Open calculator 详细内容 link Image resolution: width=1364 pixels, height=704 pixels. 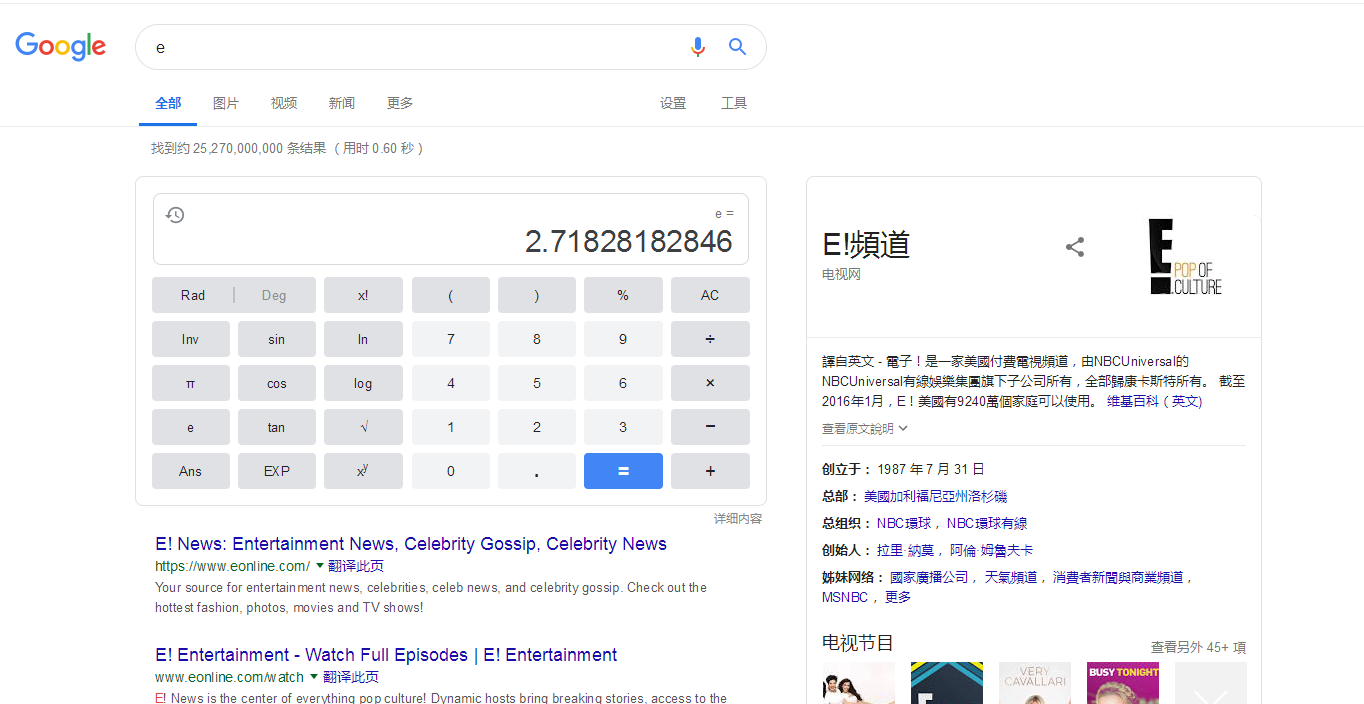[x=738, y=519]
